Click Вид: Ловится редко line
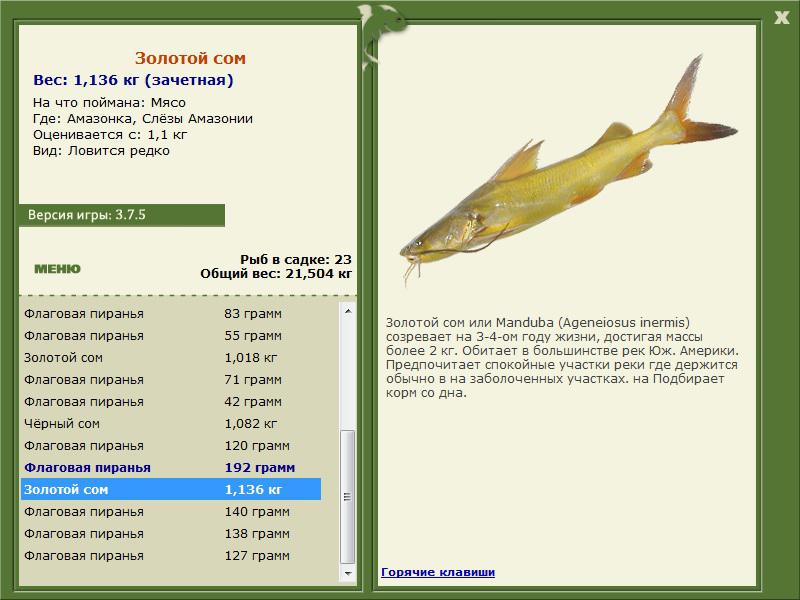This screenshot has height=600, width=800. point(101,151)
